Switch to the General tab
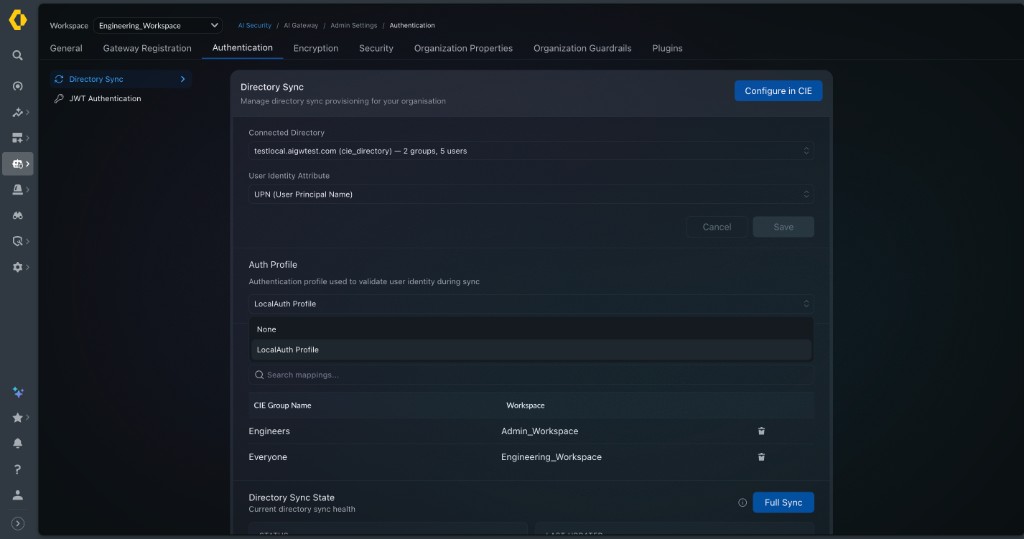 coord(66,48)
